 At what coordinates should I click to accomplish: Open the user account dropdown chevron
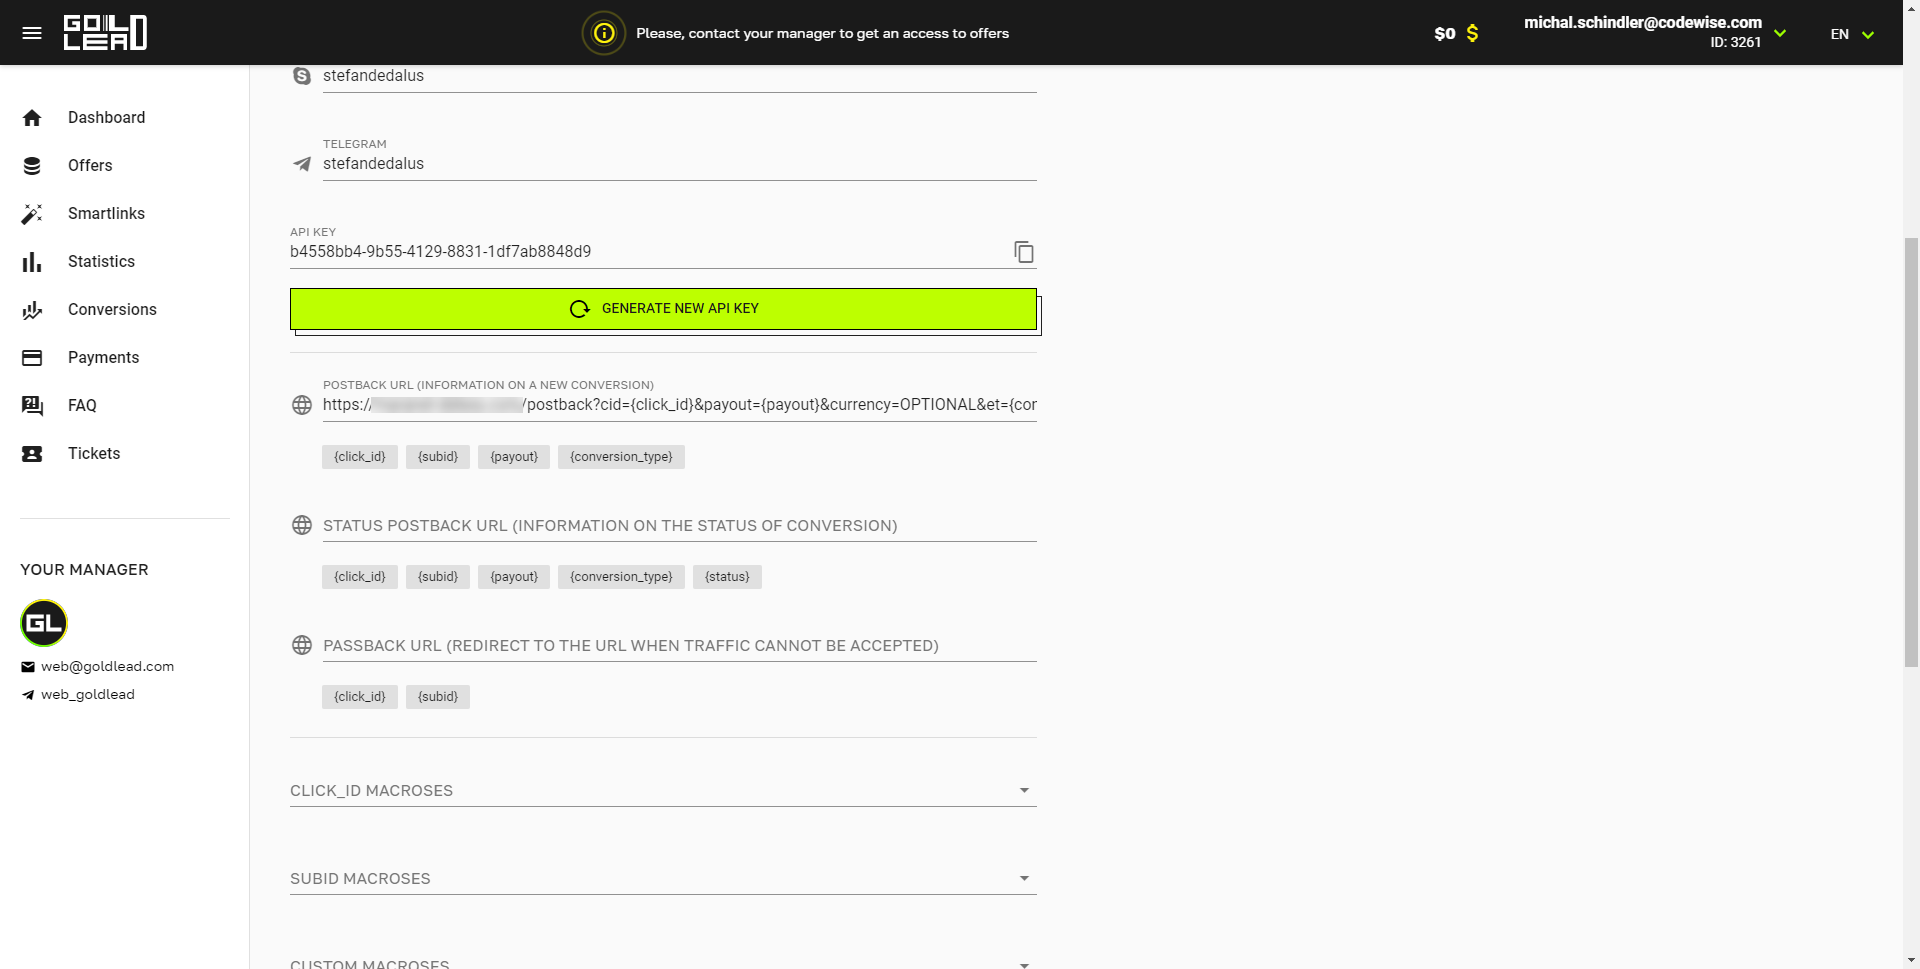(1780, 33)
